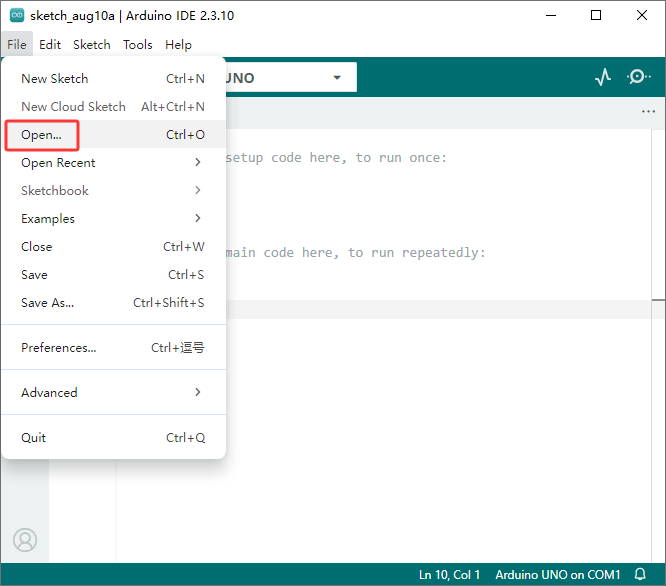Select New Sketch from File menu
Screen dimensions: 666x586
pyautogui.click(x=113, y=78)
